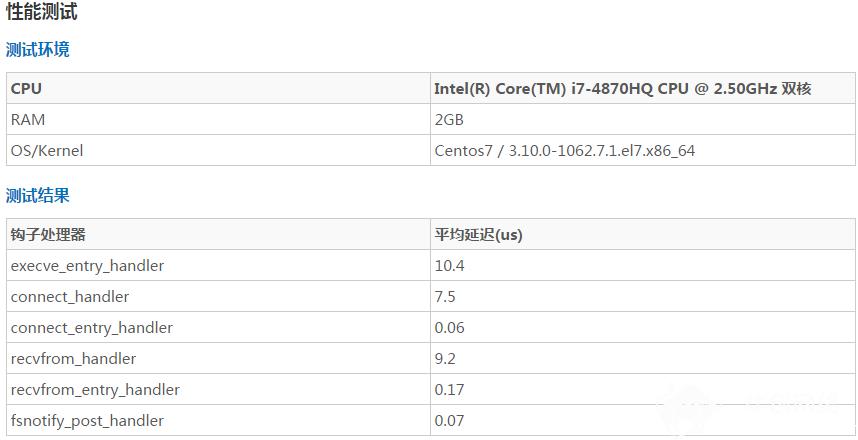Click the execve_entry_handler cell
858x440 pixels.
coord(218,265)
